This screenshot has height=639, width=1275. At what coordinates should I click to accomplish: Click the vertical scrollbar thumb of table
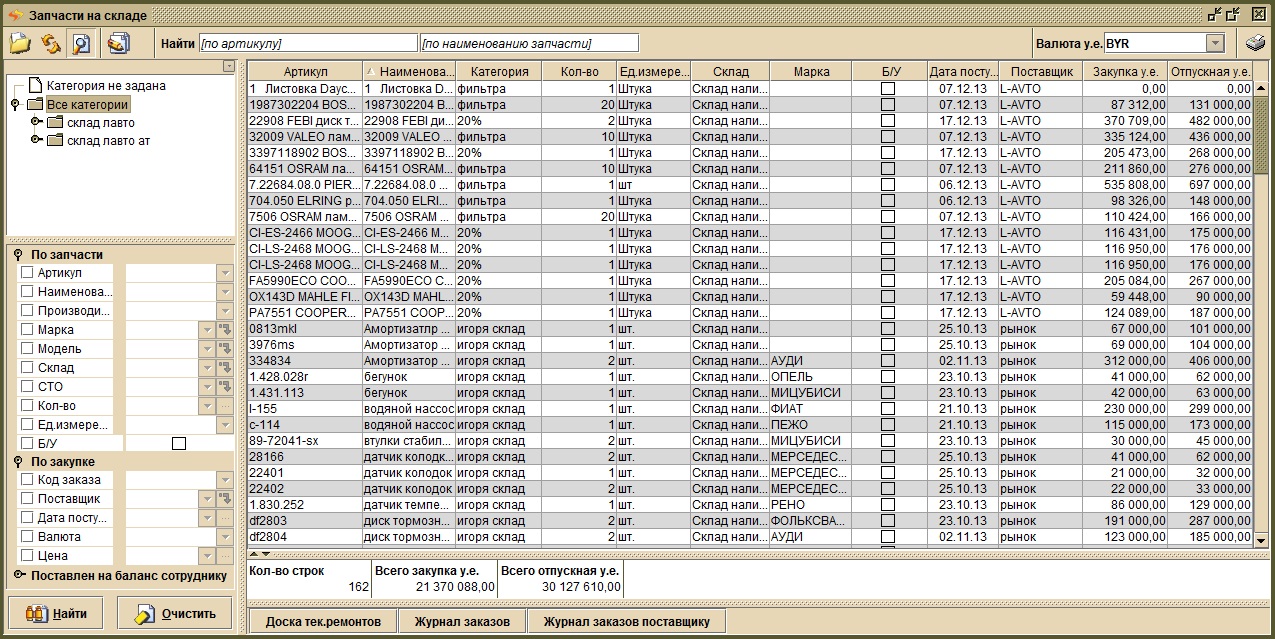pyautogui.click(x=1261, y=136)
